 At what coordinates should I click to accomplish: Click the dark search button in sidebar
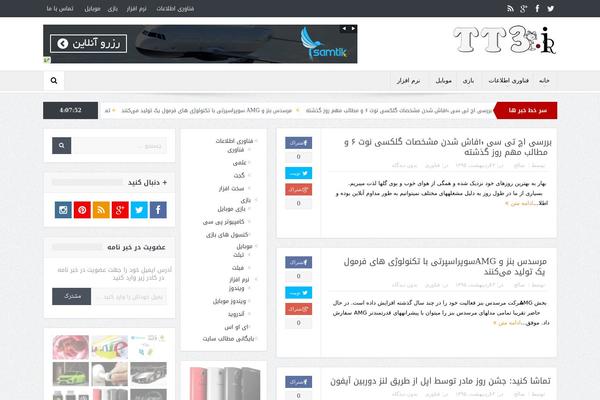[x=62, y=145]
